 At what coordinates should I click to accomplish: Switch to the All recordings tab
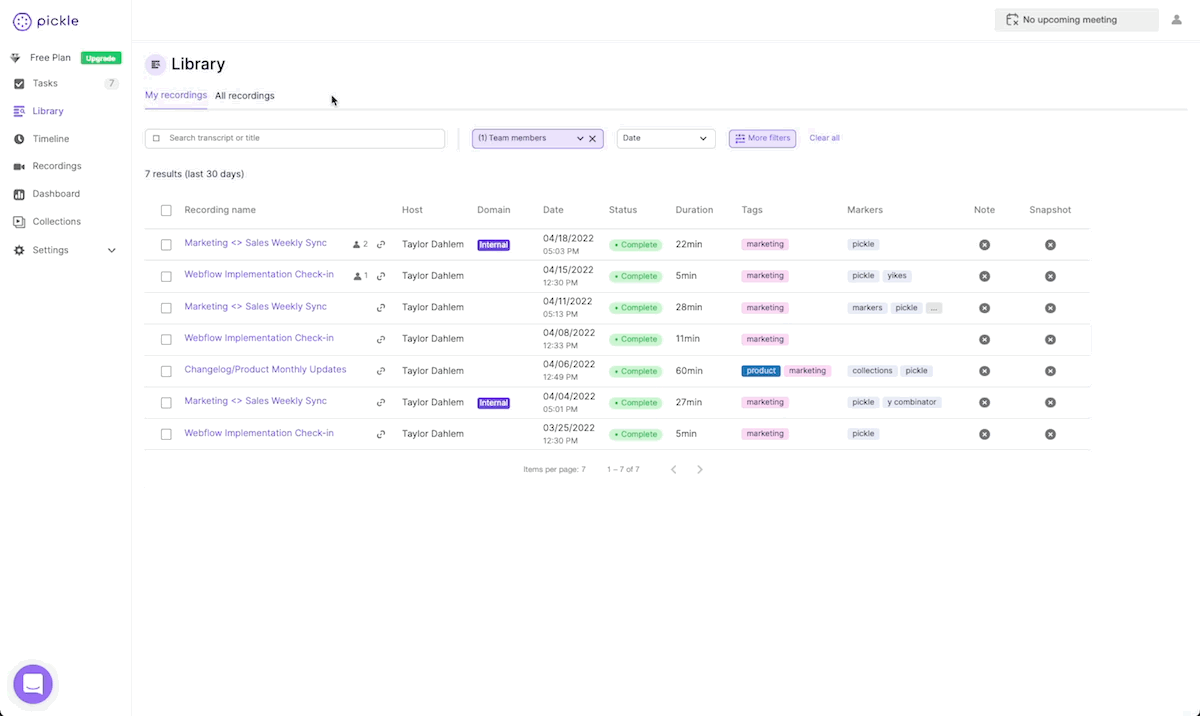tap(244, 96)
